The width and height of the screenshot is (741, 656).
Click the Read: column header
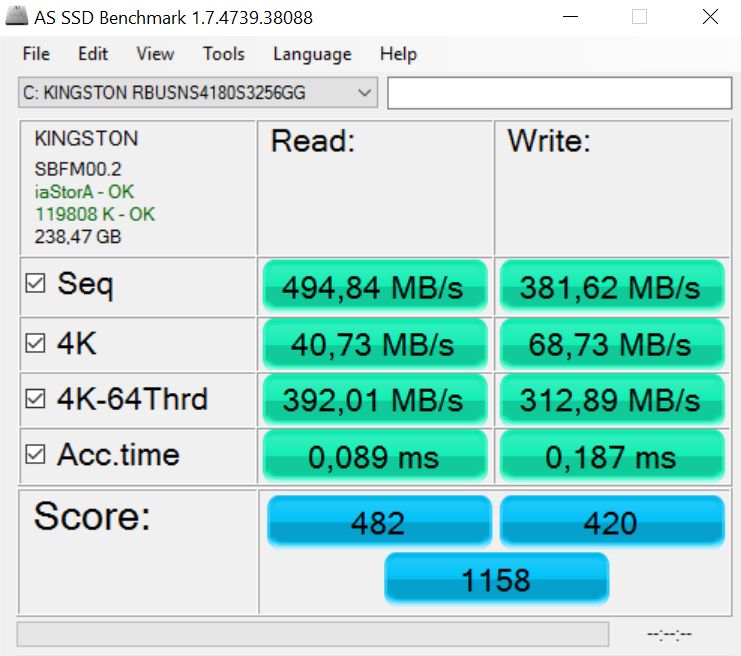point(313,141)
